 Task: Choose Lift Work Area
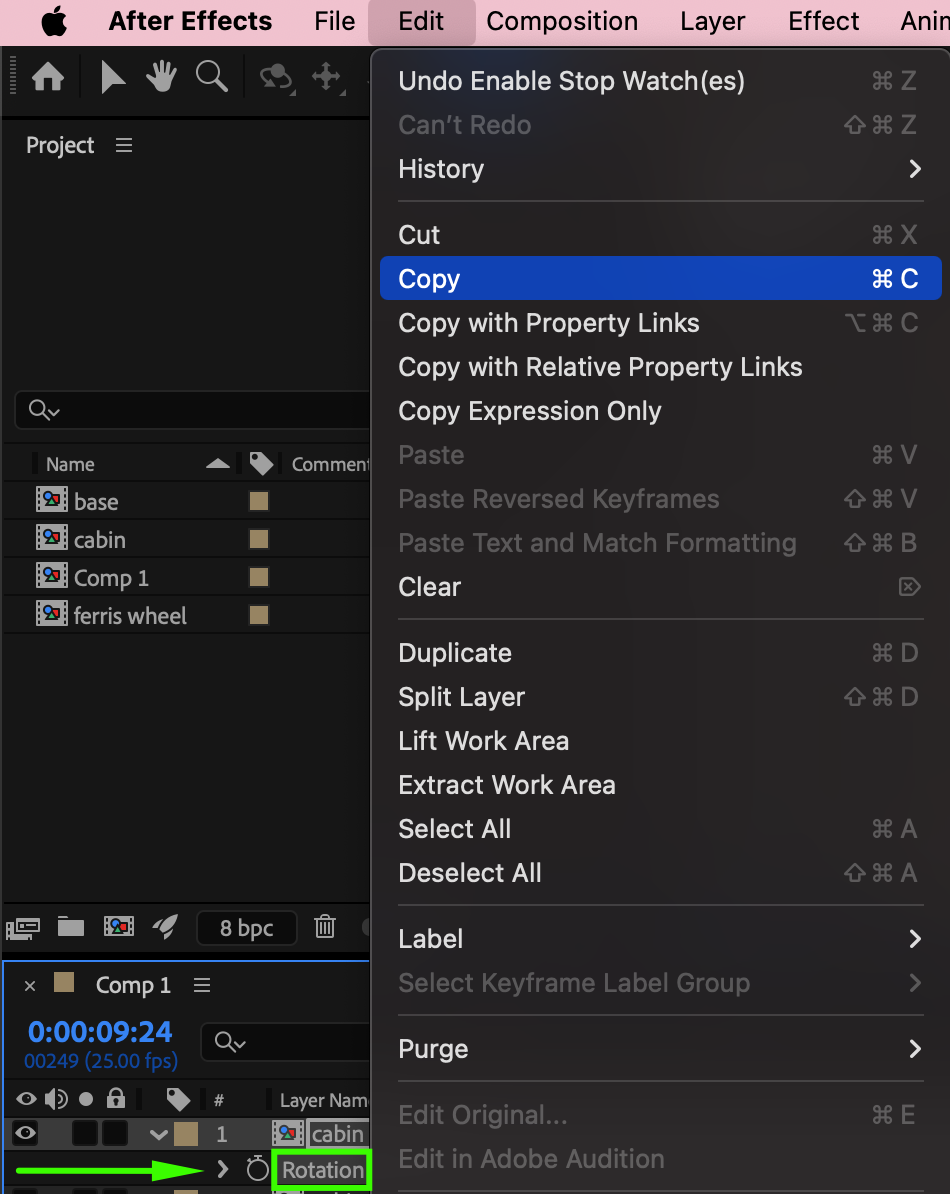click(660, 742)
